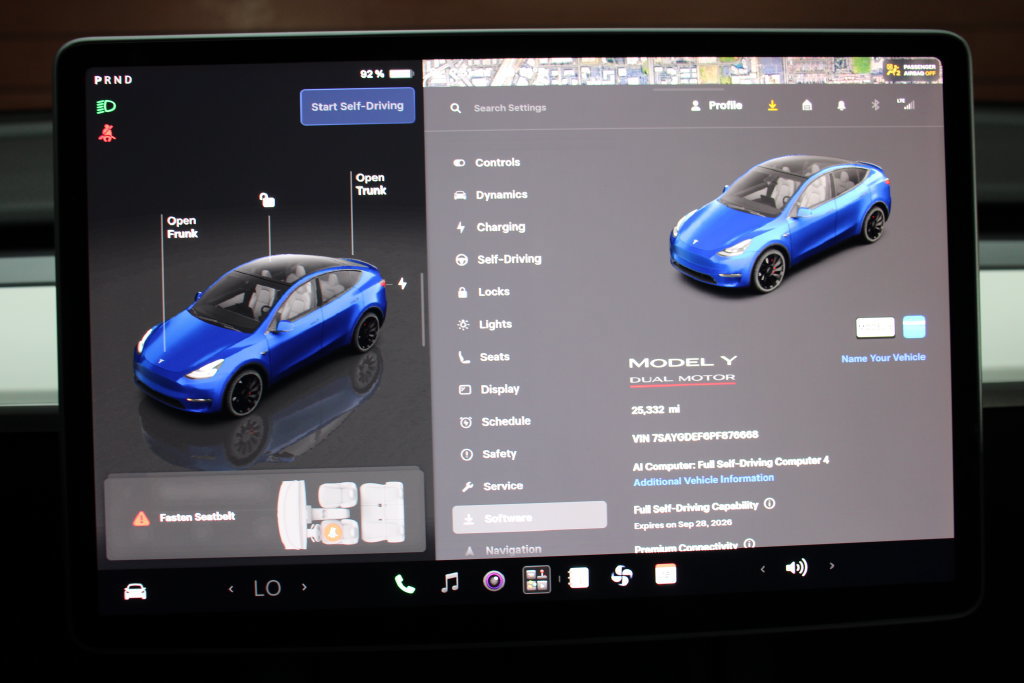Tap the Passenger Airbag Off indicator
The width and height of the screenshot is (1024, 683).
tap(912, 70)
